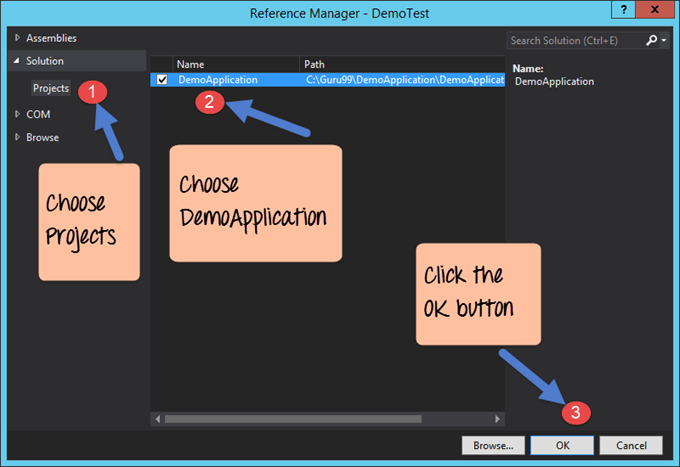Select the DemoApplication project path cell

point(404,80)
